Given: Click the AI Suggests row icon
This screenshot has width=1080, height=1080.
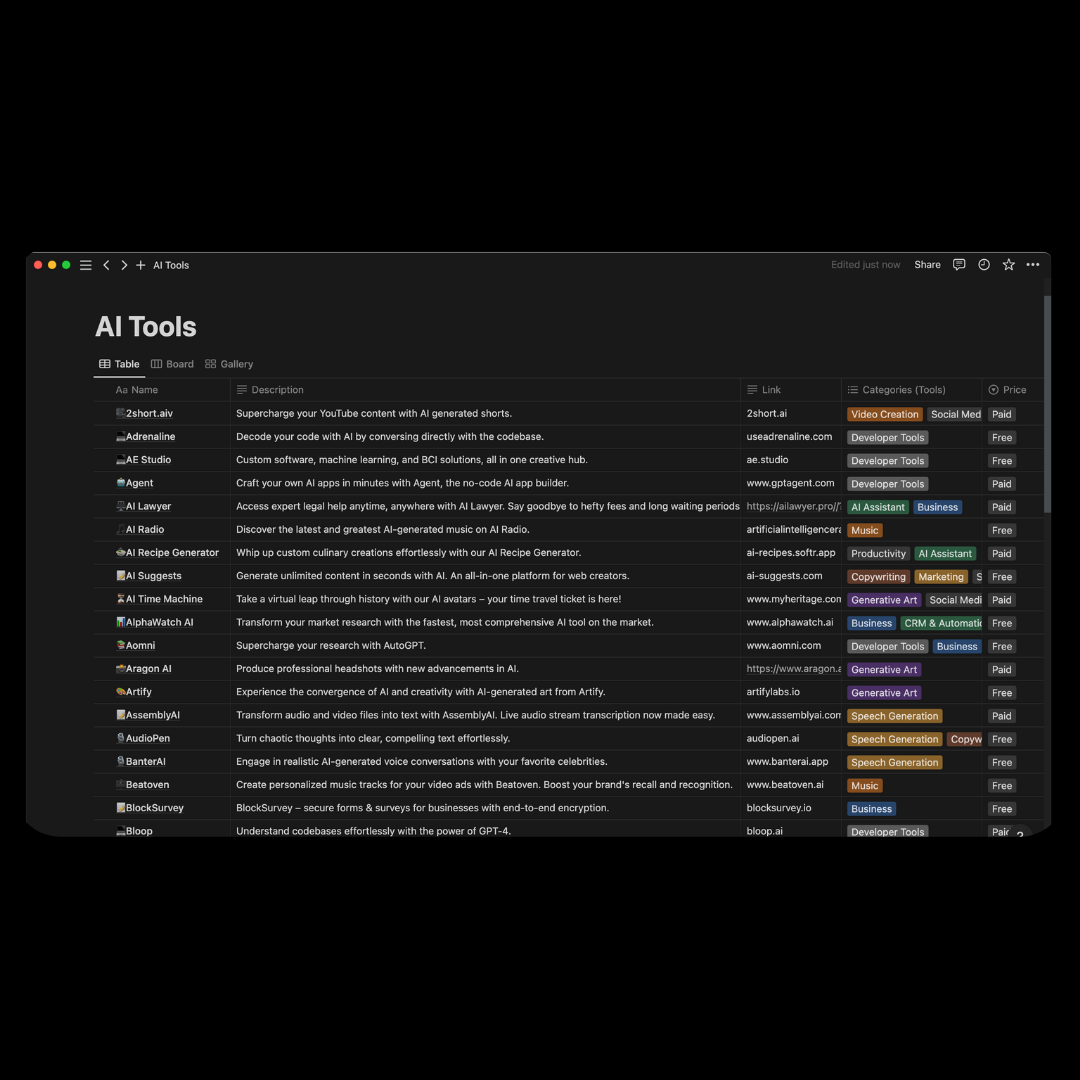Looking at the screenshot, I should click(x=121, y=576).
